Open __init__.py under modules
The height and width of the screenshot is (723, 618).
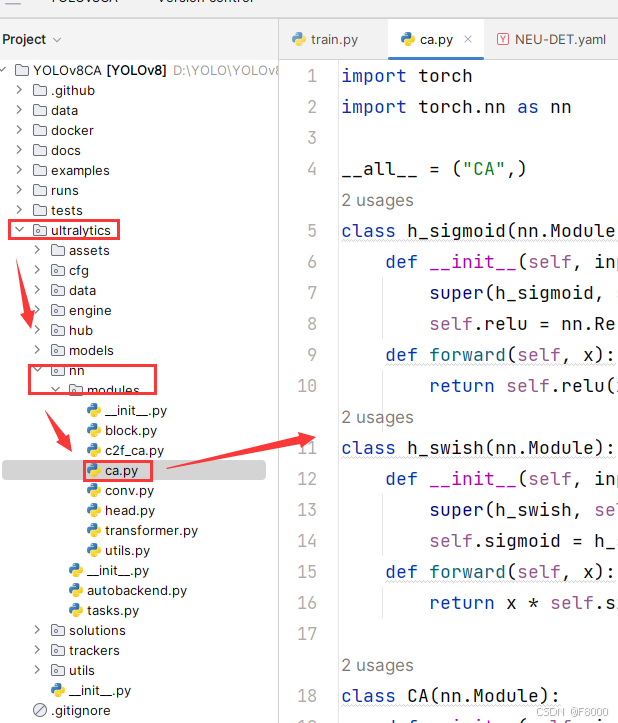[136, 410]
